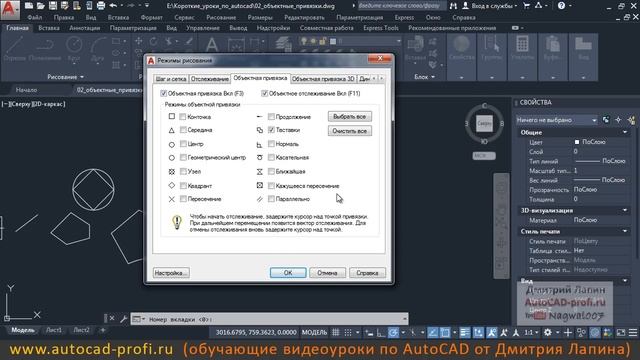The height and width of the screenshot is (360, 640).
Task: Toggle the snap mode dotted grid icon in status bar
Action: point(348,333)
